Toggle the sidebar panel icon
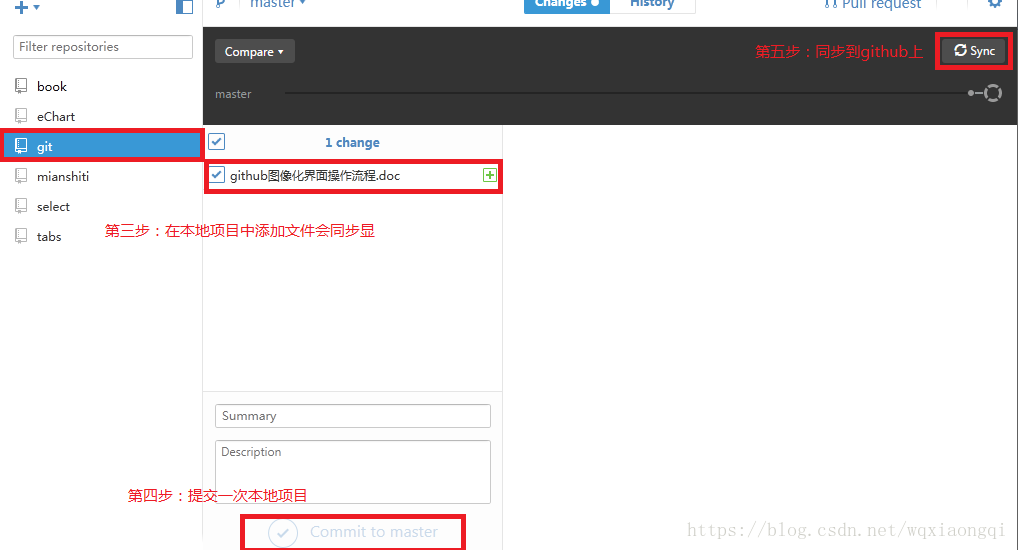The height and width of the screenshot is (550, 1018). click(x=184, y=6)
